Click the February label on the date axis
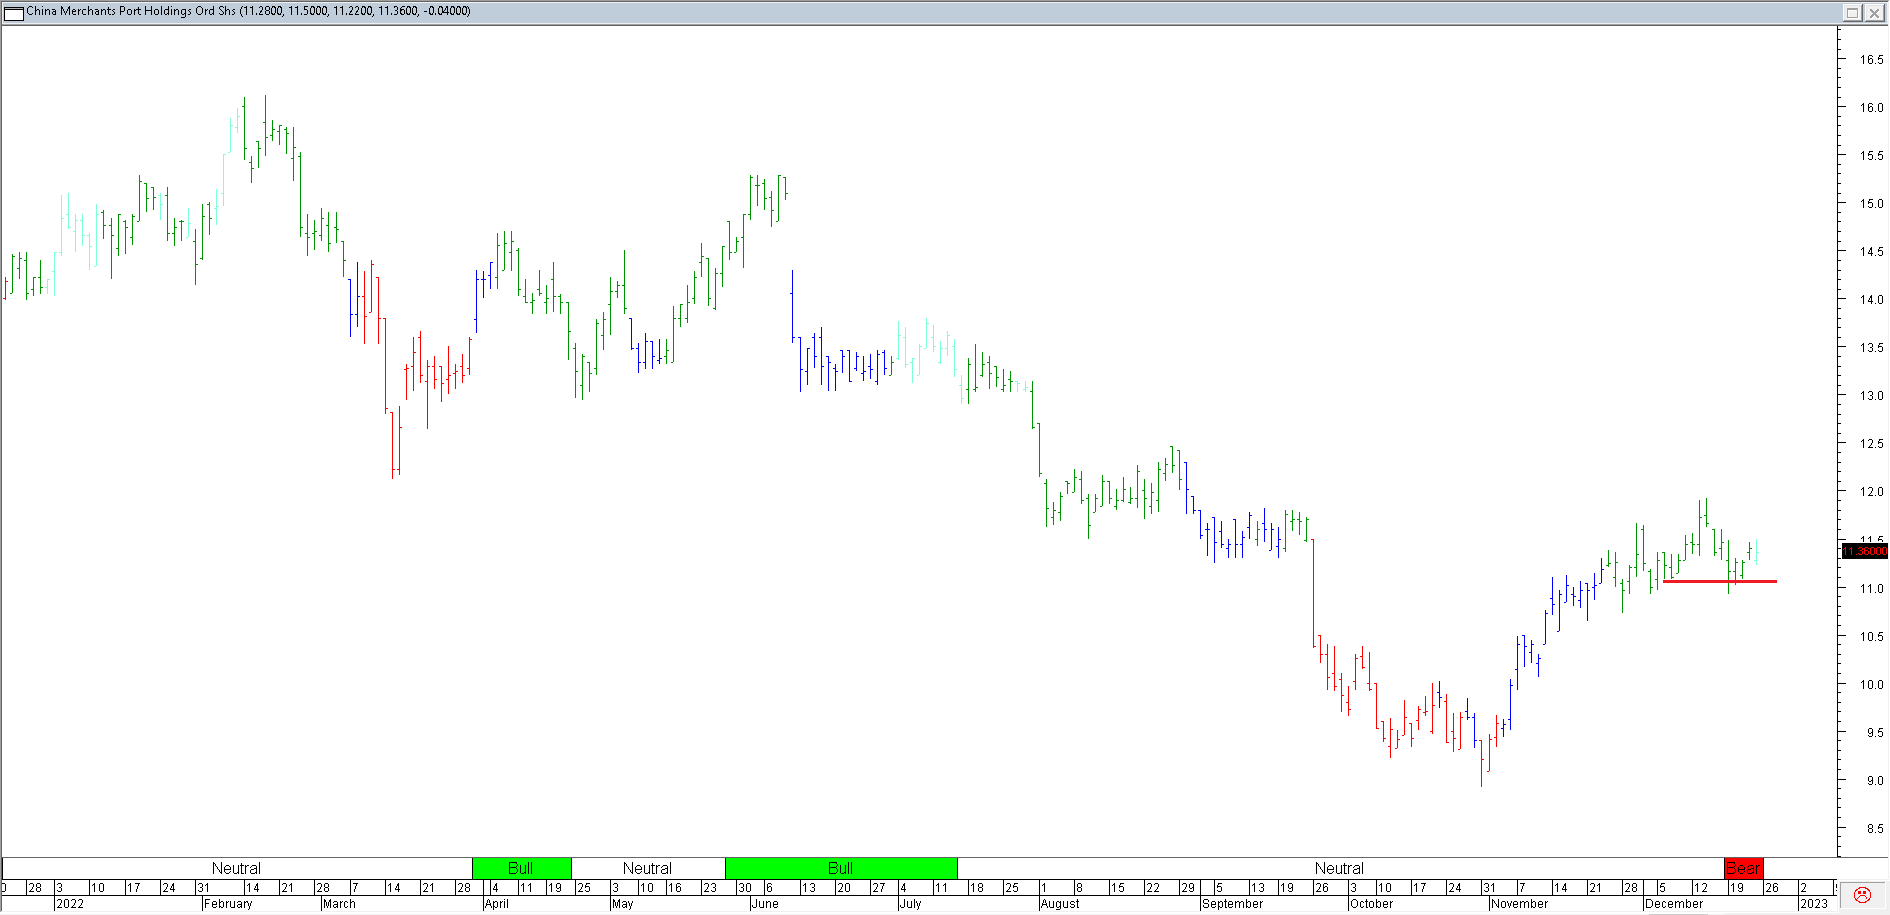Viewport: 1890px width, 915px height. coord(228,904)
